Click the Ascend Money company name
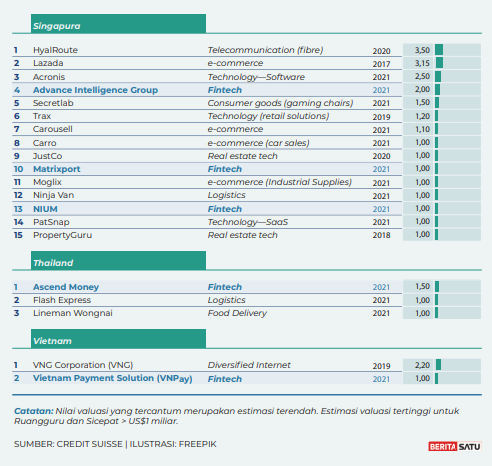 (x=66, y=287)
